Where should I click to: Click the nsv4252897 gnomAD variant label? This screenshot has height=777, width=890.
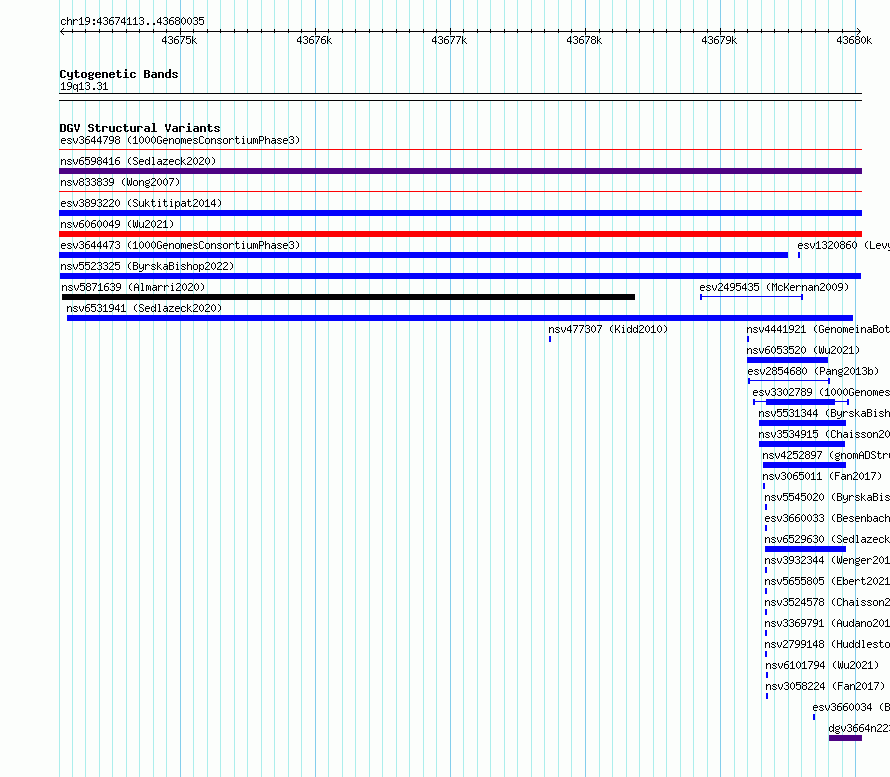[826, 455]
